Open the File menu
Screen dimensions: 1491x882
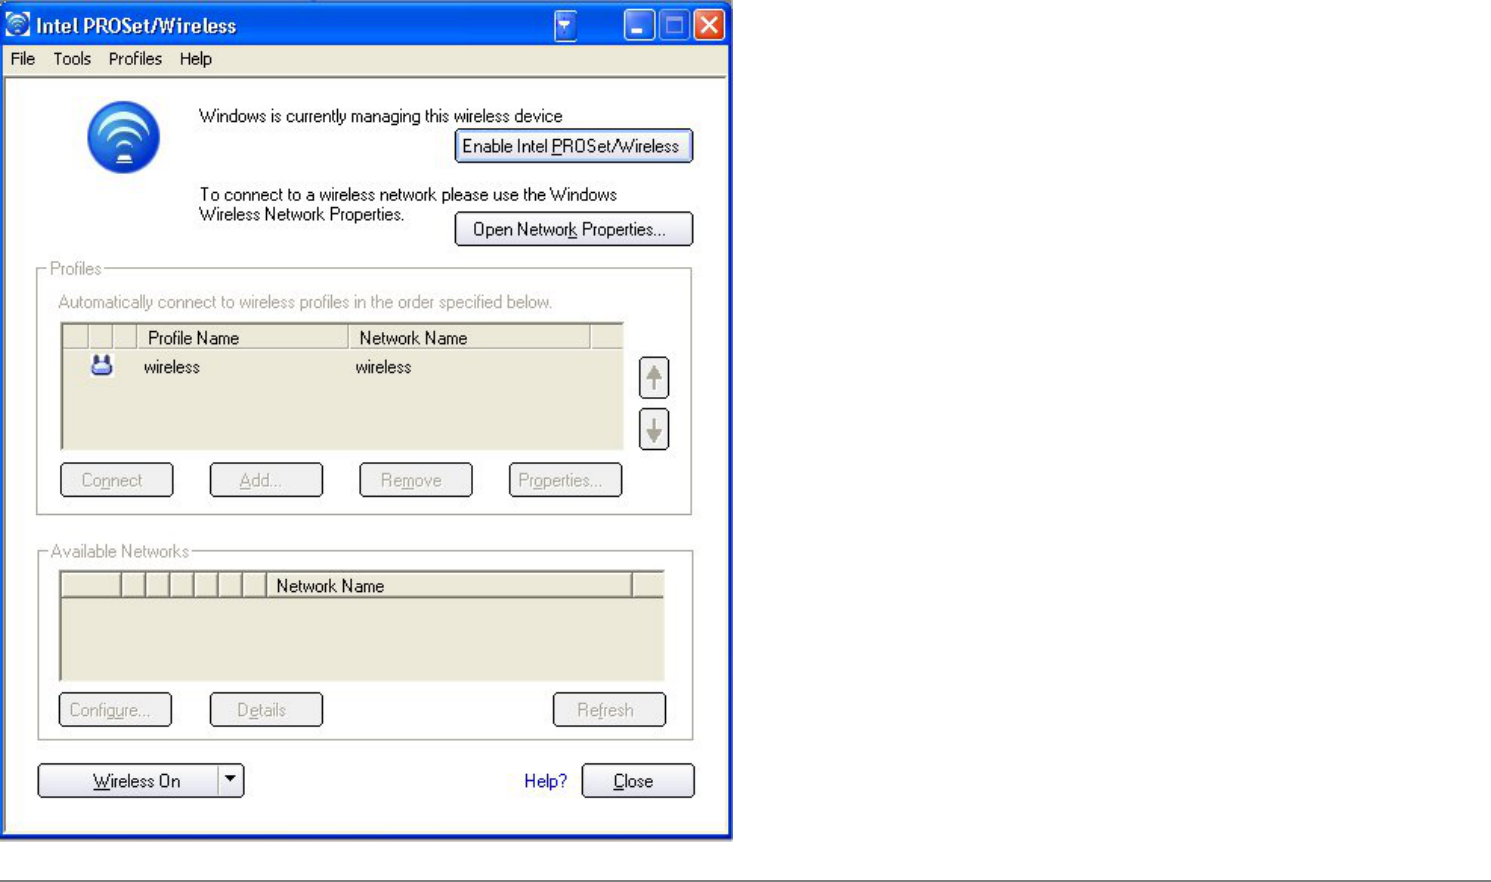point(23,59)
